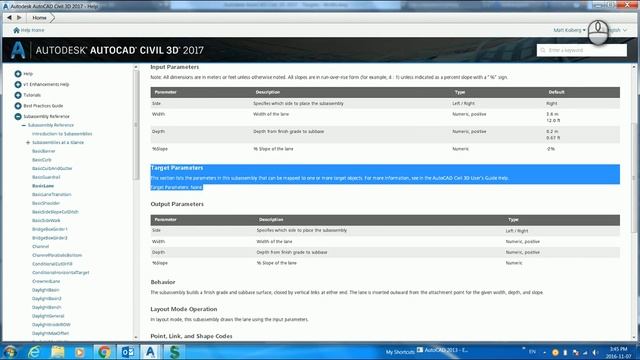Screen dimensions: 640x360
Task: Open green S application on taskbar
Action: click(x=174, y=352)
